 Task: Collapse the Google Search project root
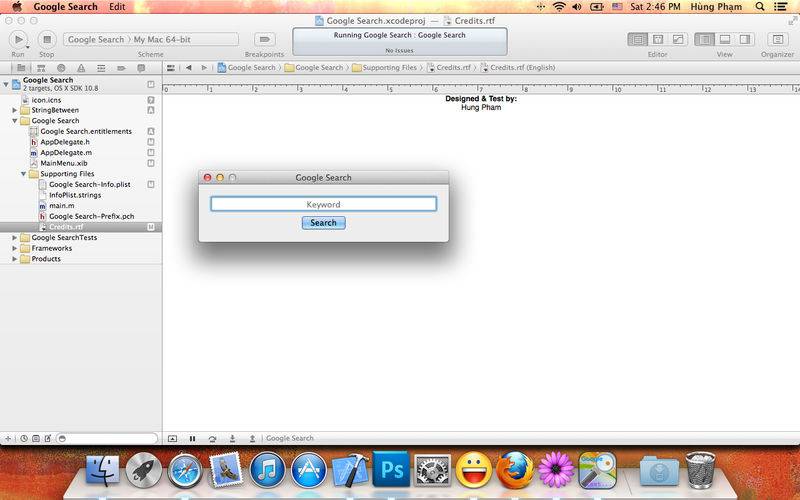click(x=6, y=84)
